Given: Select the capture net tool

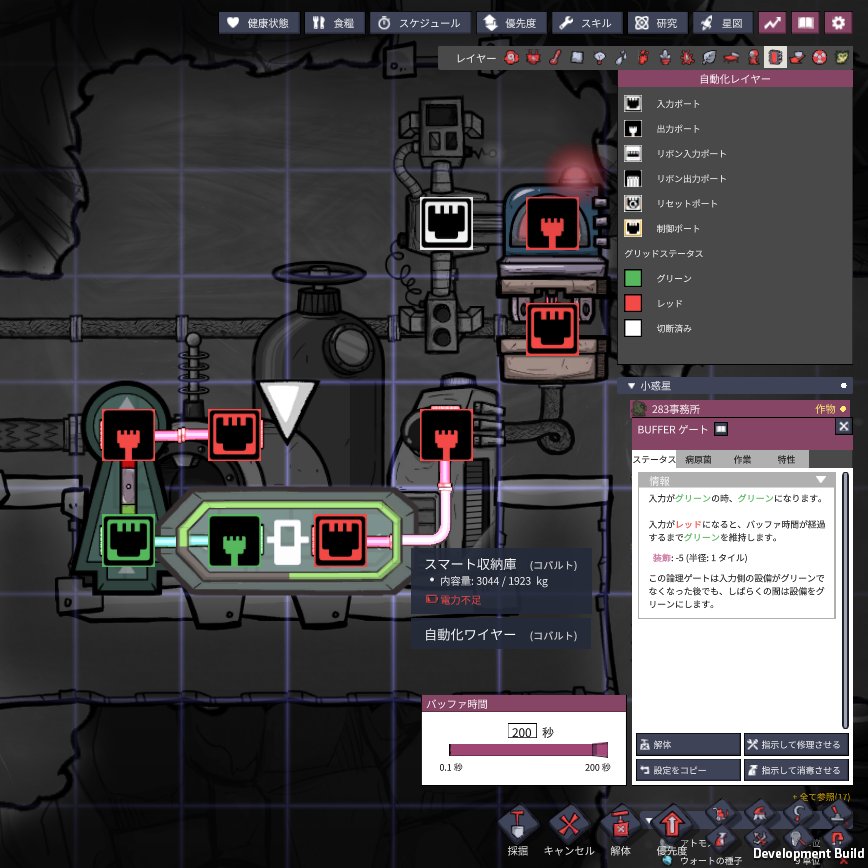Looking at the screenshot, I should pos(799,839).
